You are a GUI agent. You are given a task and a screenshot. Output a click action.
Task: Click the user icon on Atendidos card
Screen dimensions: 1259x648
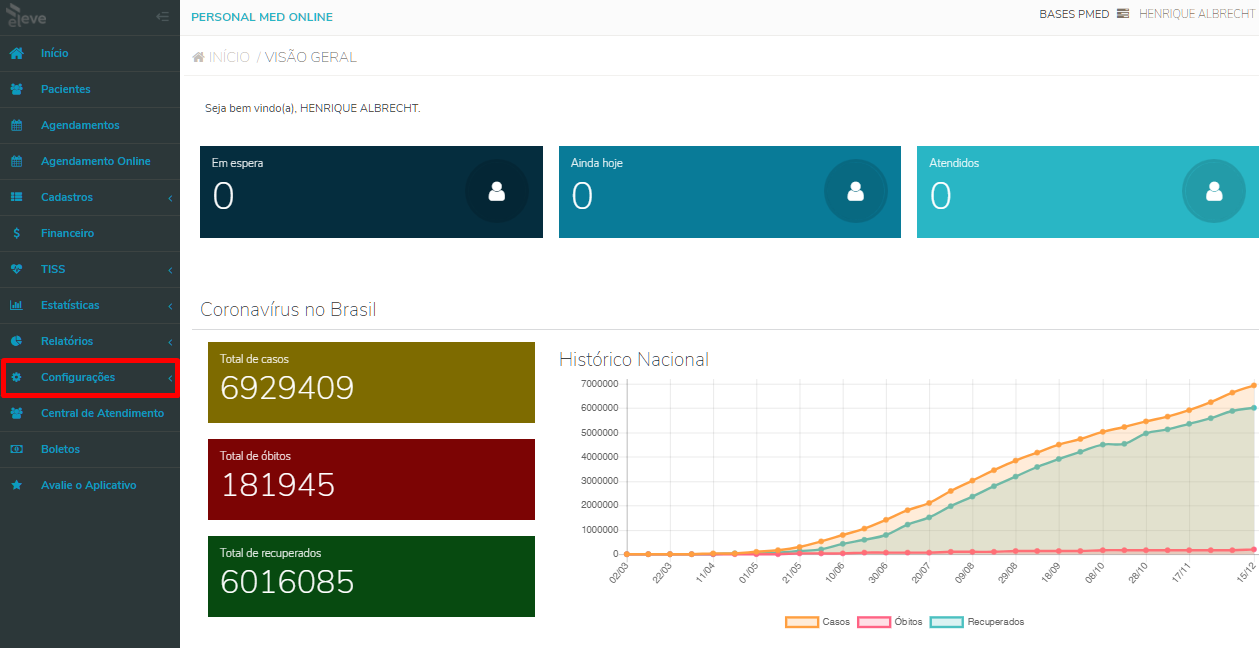(x=1213, y=191)
